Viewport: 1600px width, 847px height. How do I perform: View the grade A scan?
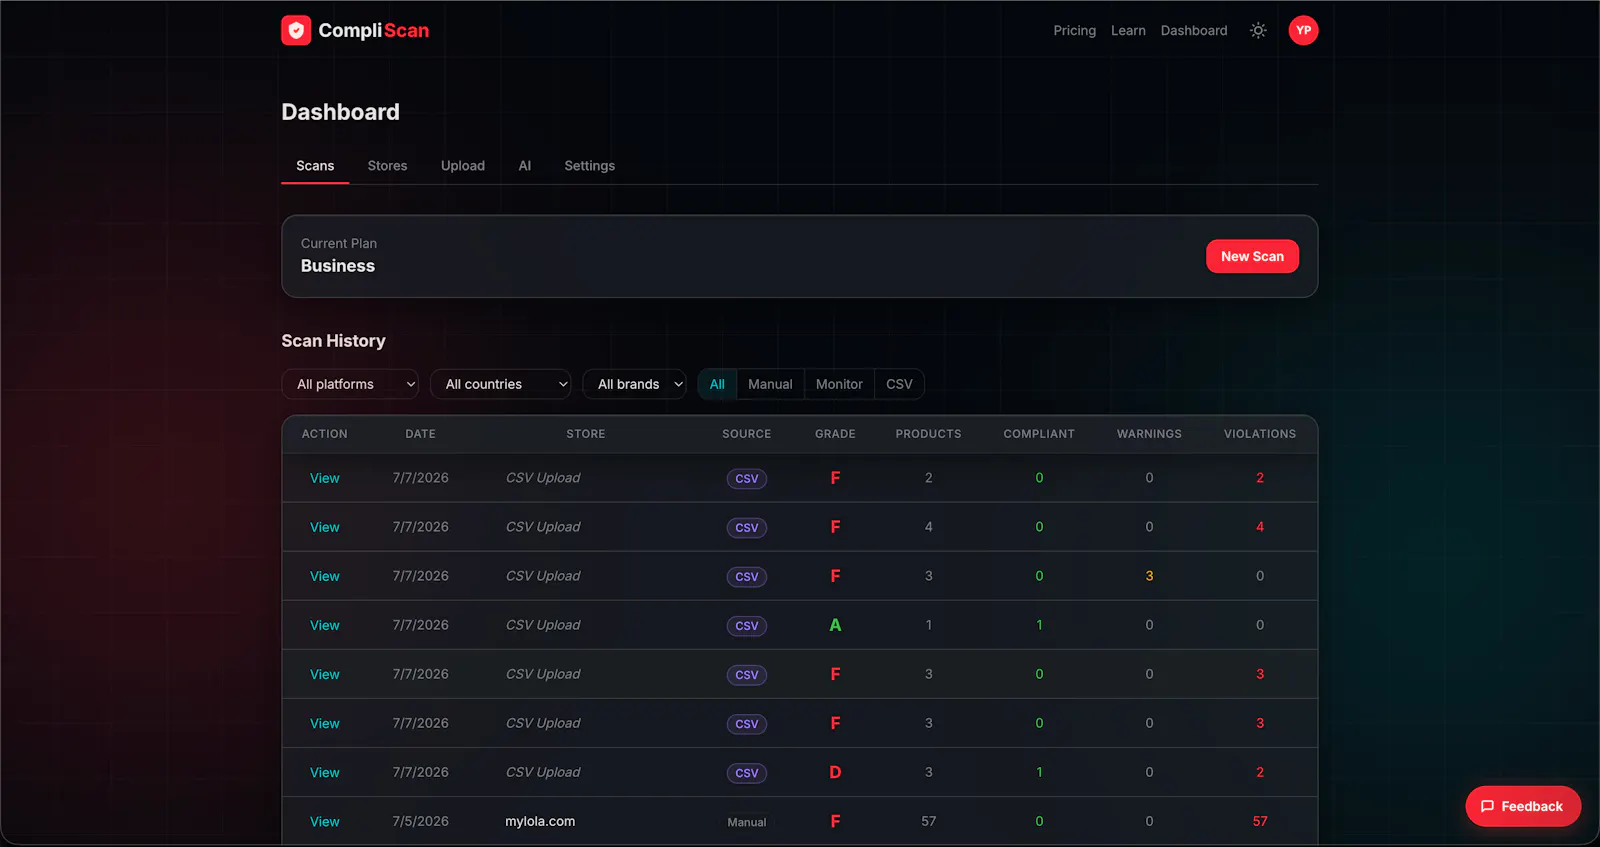pyautogui.click(x=324, y=625)
